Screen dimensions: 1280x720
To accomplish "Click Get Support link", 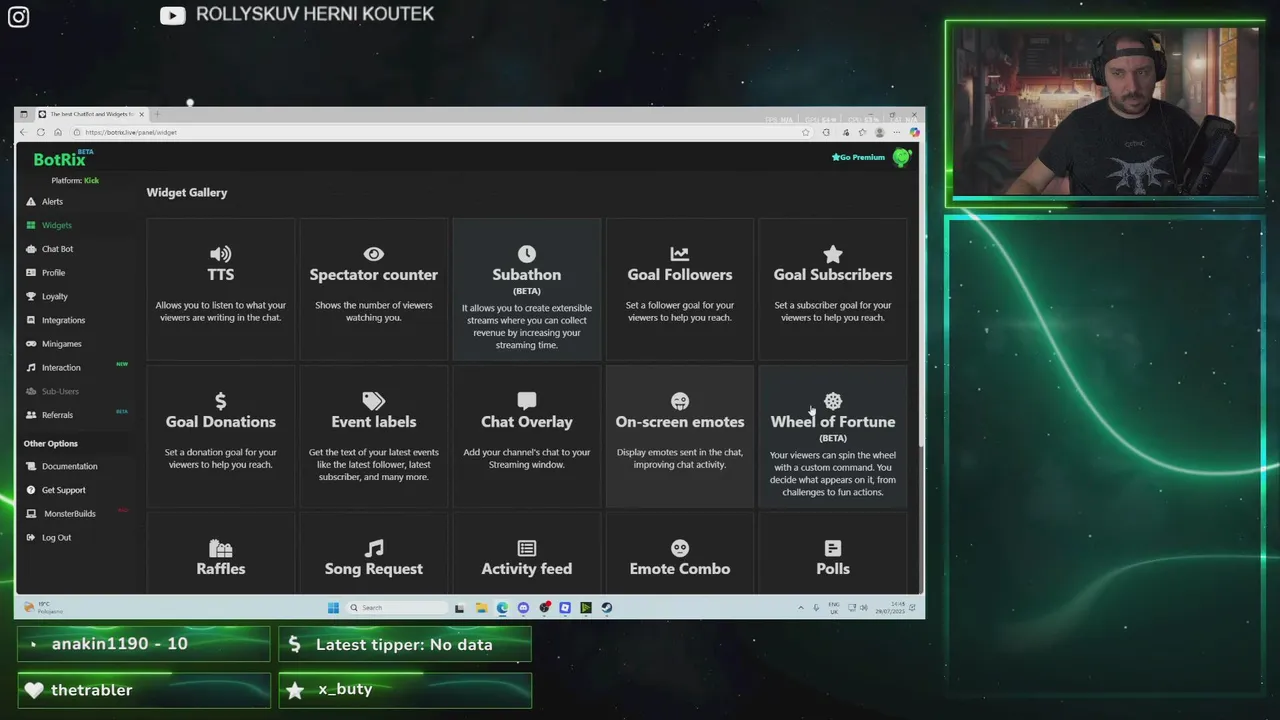I will (63, 490).
